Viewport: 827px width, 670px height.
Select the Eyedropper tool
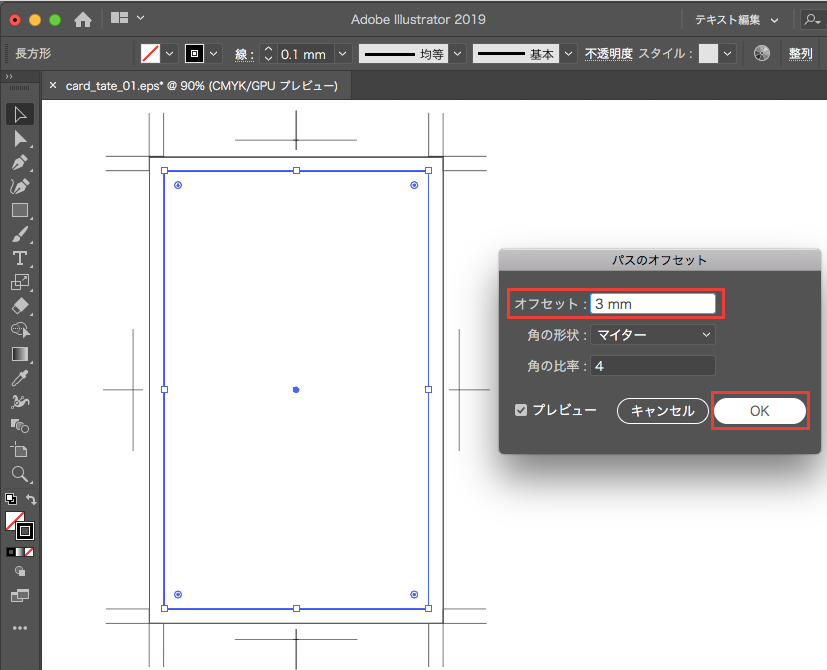coord(20,378)
